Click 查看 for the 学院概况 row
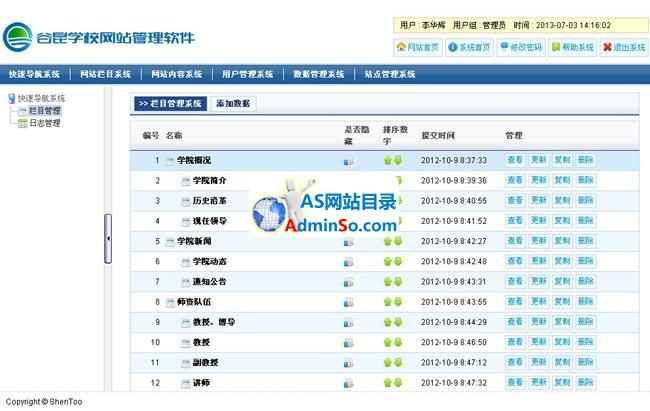This screenshot has width=650, height=411. click(515, 160)
